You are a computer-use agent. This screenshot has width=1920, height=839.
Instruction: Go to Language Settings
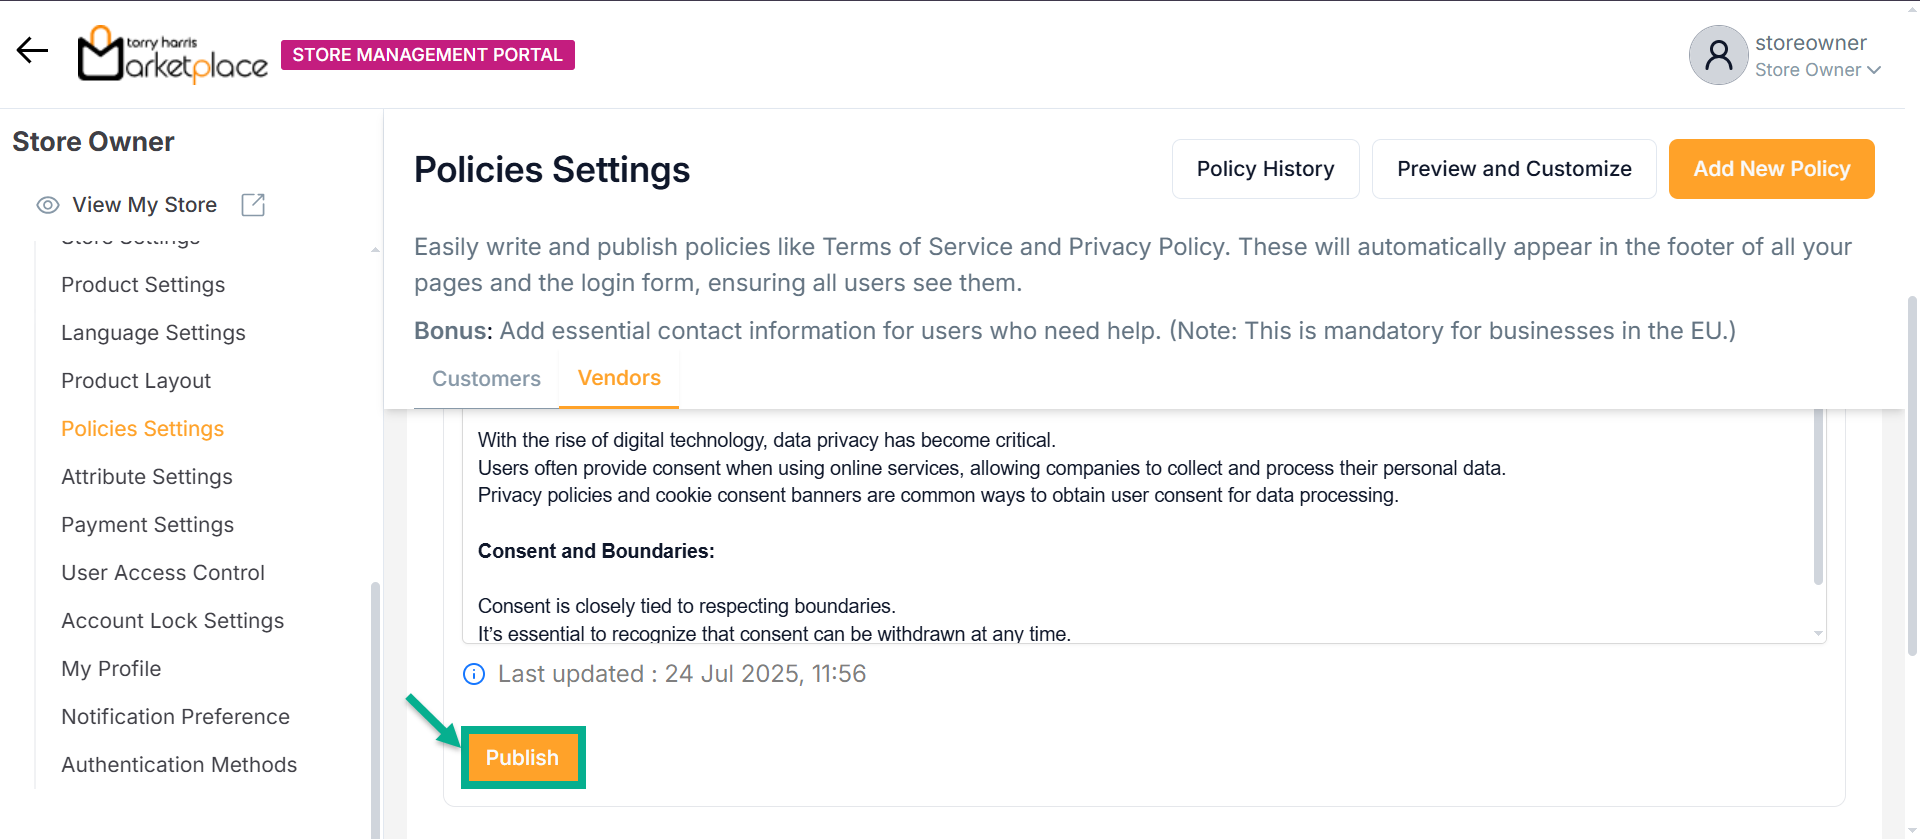tap(153, 333)
